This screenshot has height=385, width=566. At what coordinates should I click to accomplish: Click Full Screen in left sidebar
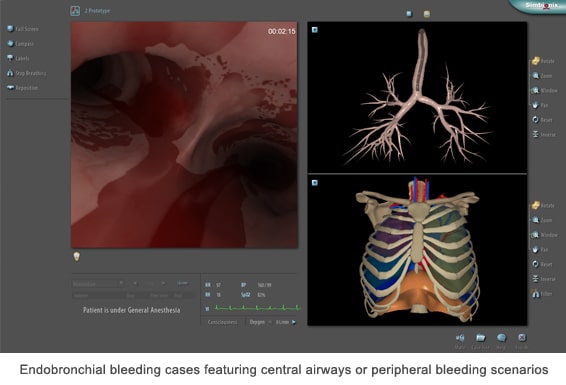(x=23, y=29)
